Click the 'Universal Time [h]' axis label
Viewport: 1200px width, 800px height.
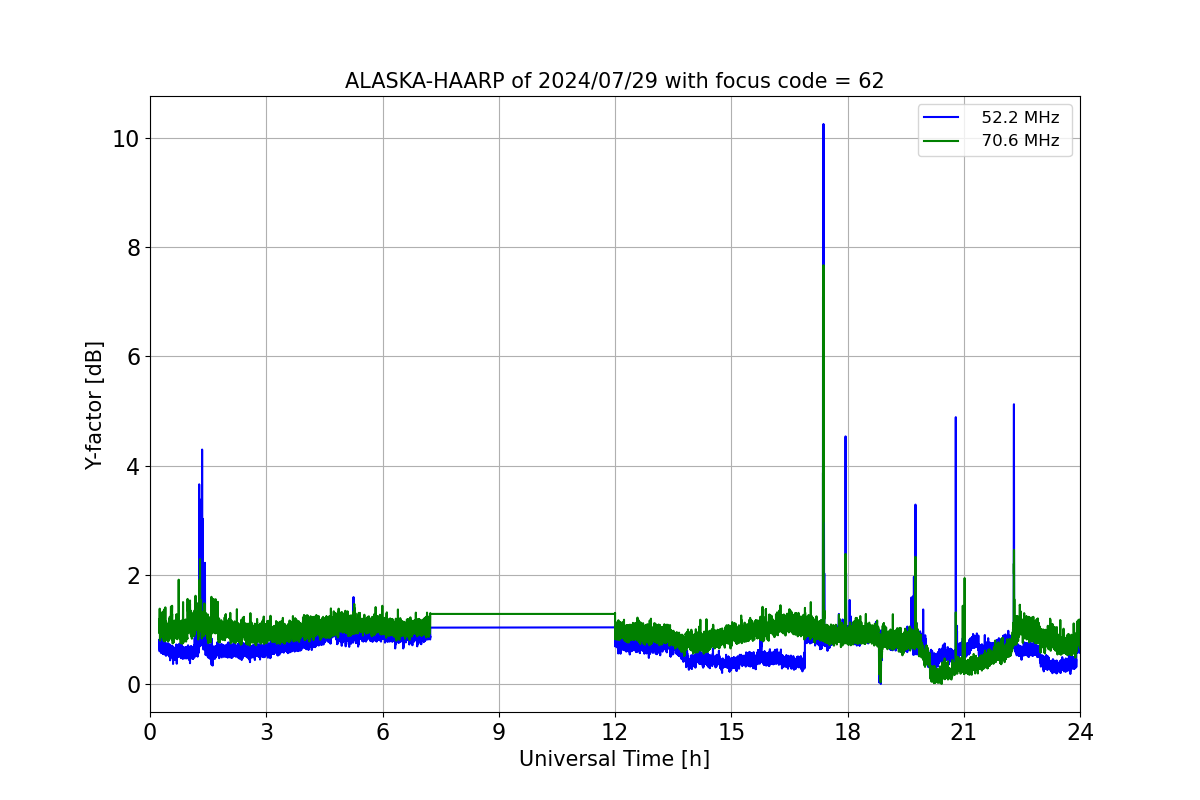tap(614, 760)
